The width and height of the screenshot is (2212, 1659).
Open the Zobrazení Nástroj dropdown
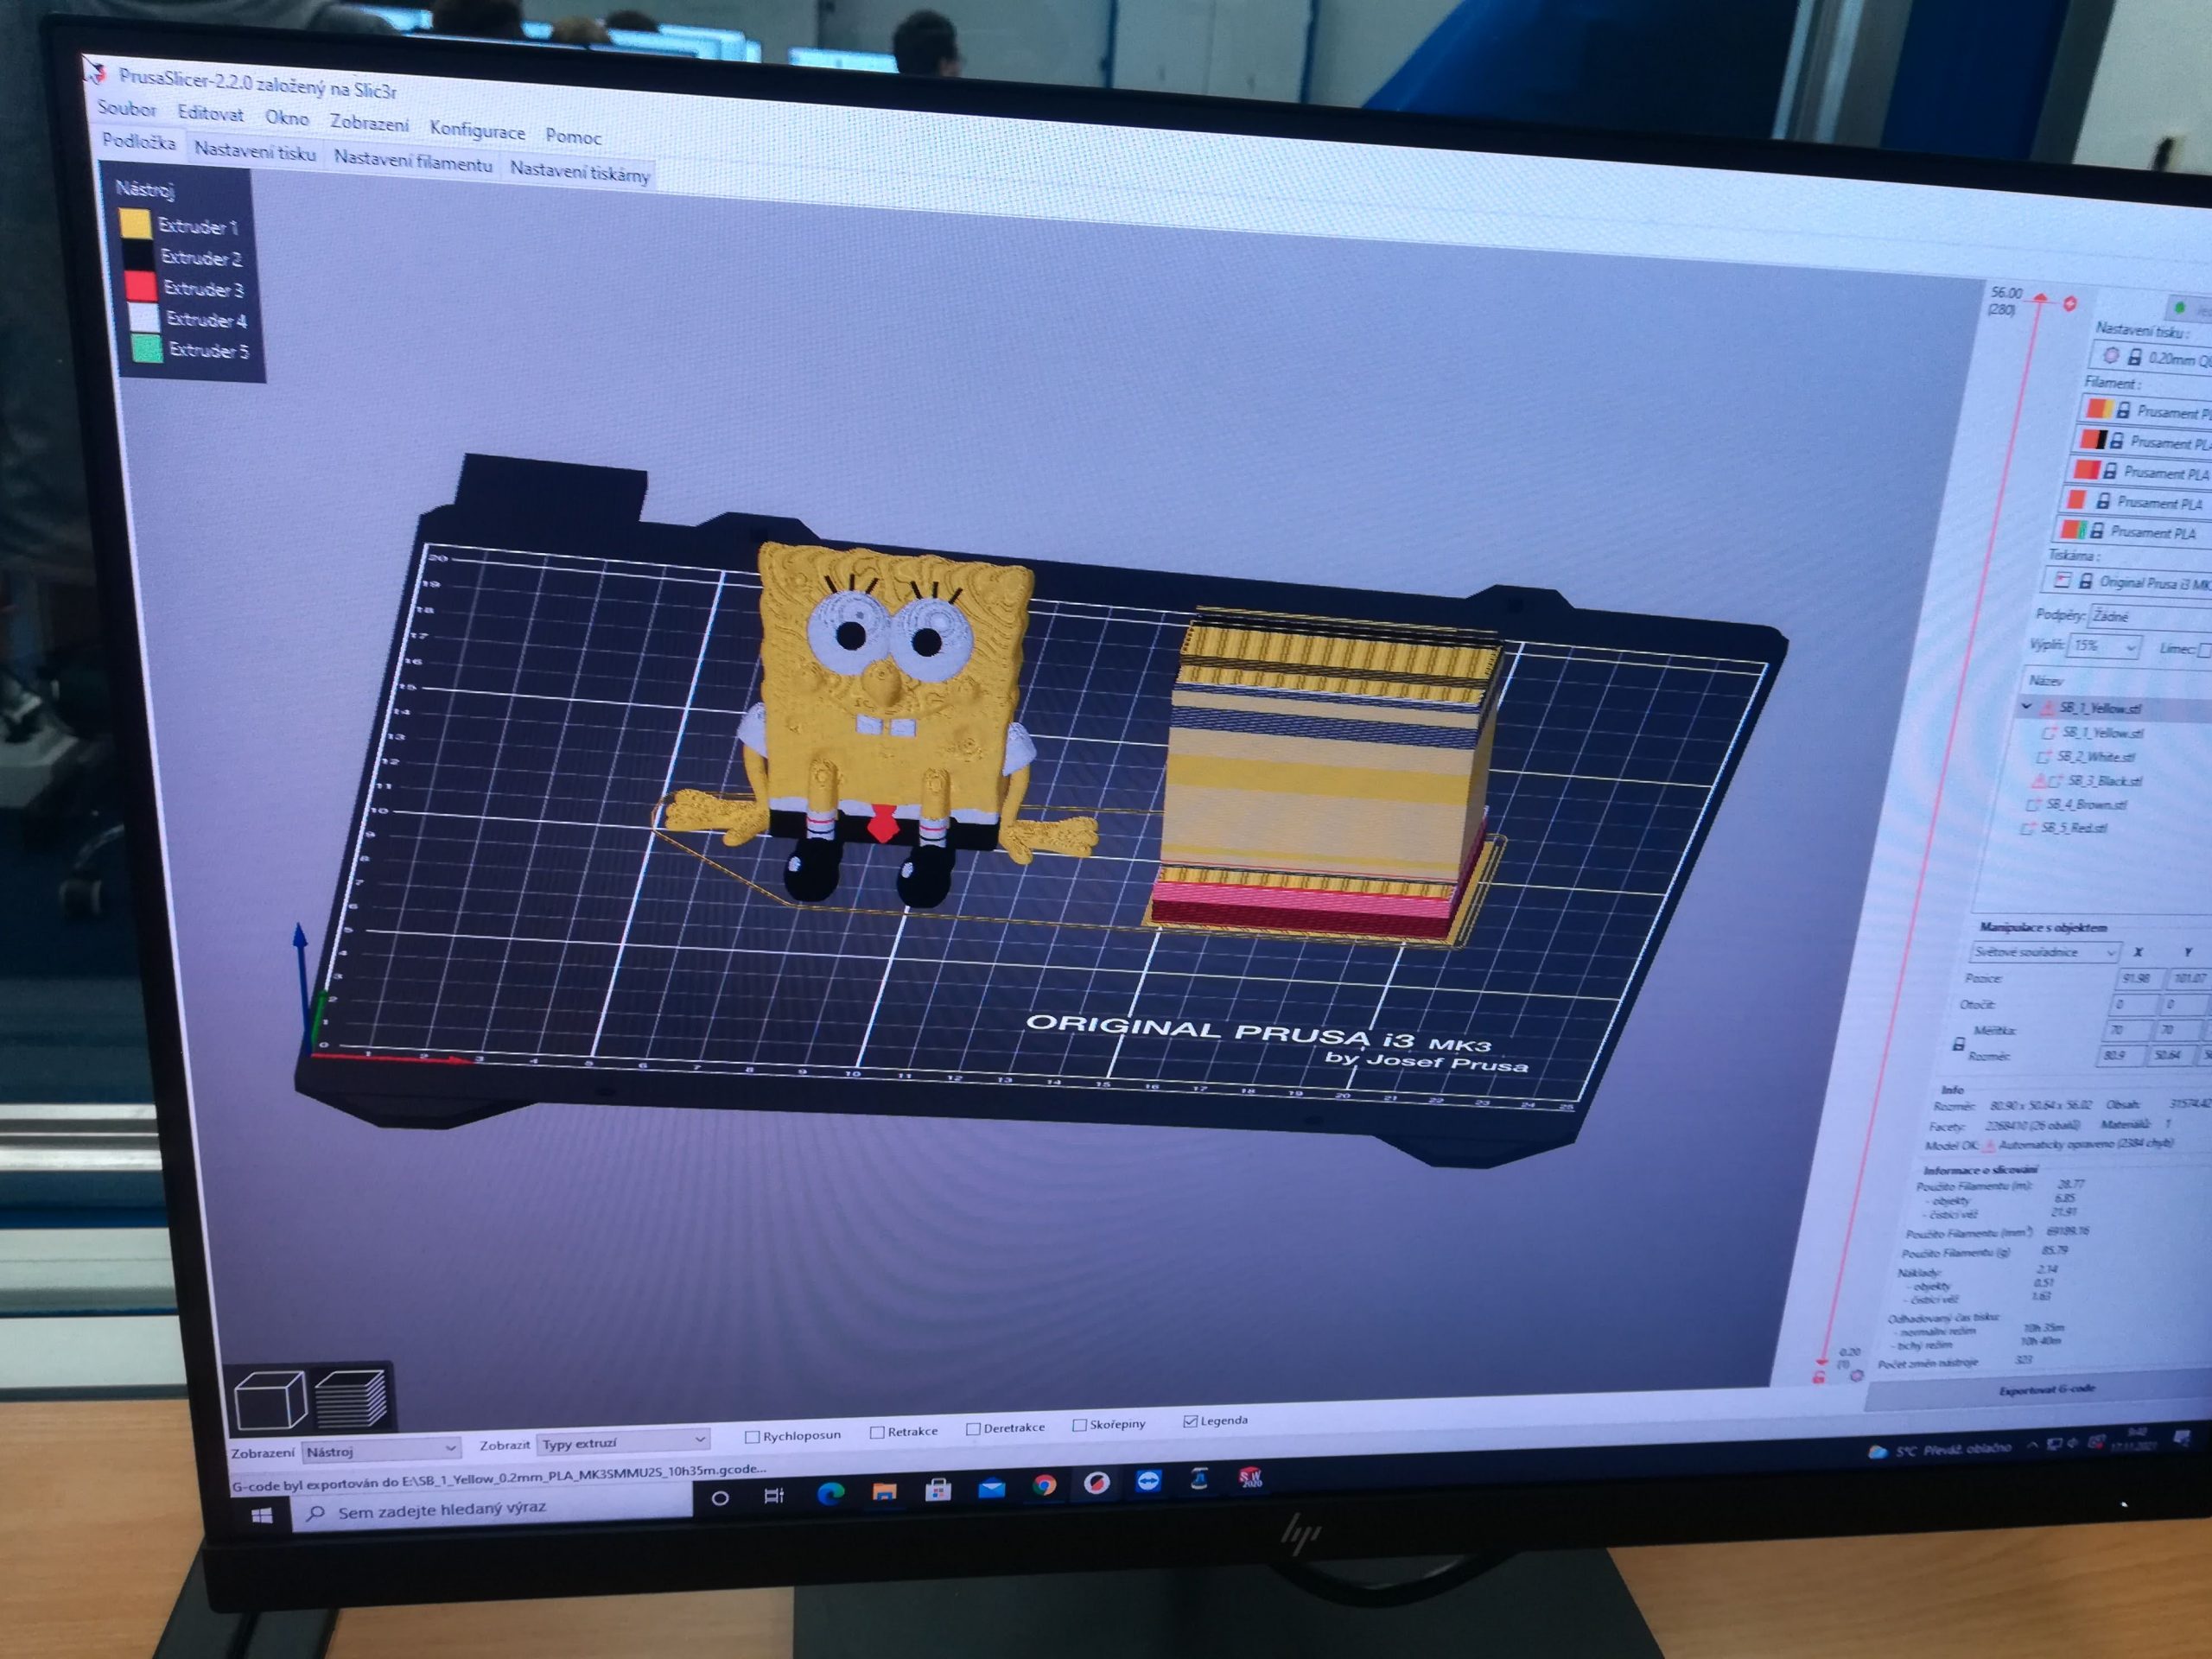click(381, 1450)
